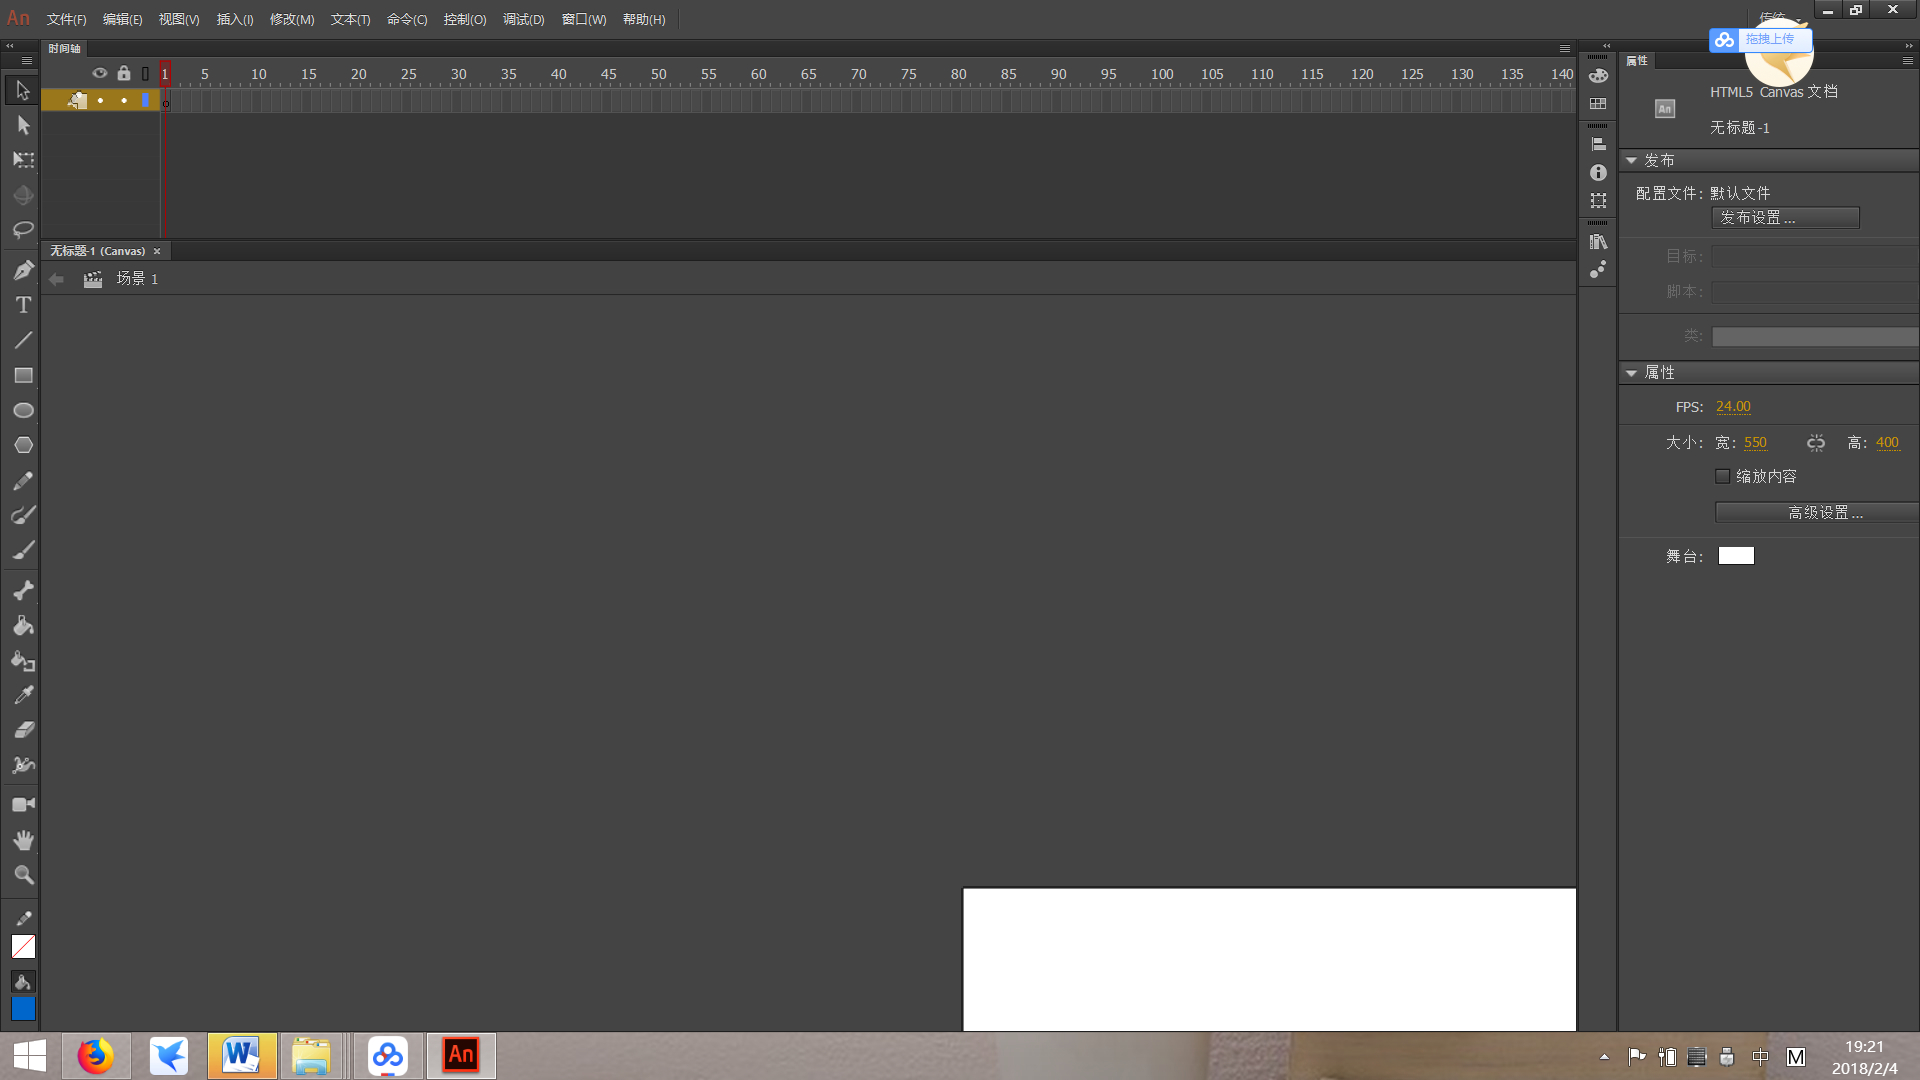
Task: Enable the 缩放内容 checkbox
Action: pos(1722,476)
